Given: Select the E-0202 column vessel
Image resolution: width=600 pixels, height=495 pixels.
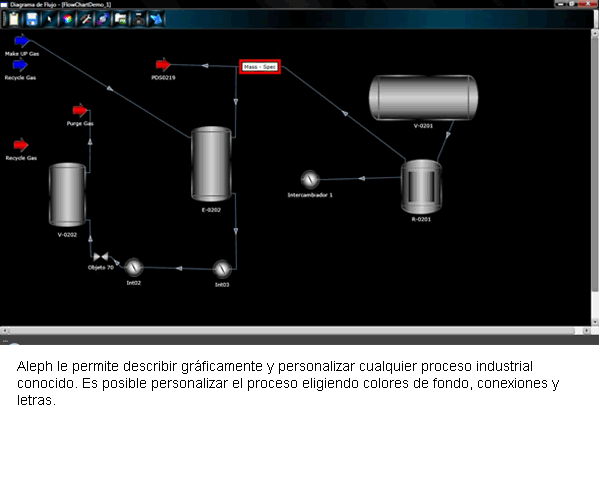Looking at the screenshot, I should click(211, 162).
